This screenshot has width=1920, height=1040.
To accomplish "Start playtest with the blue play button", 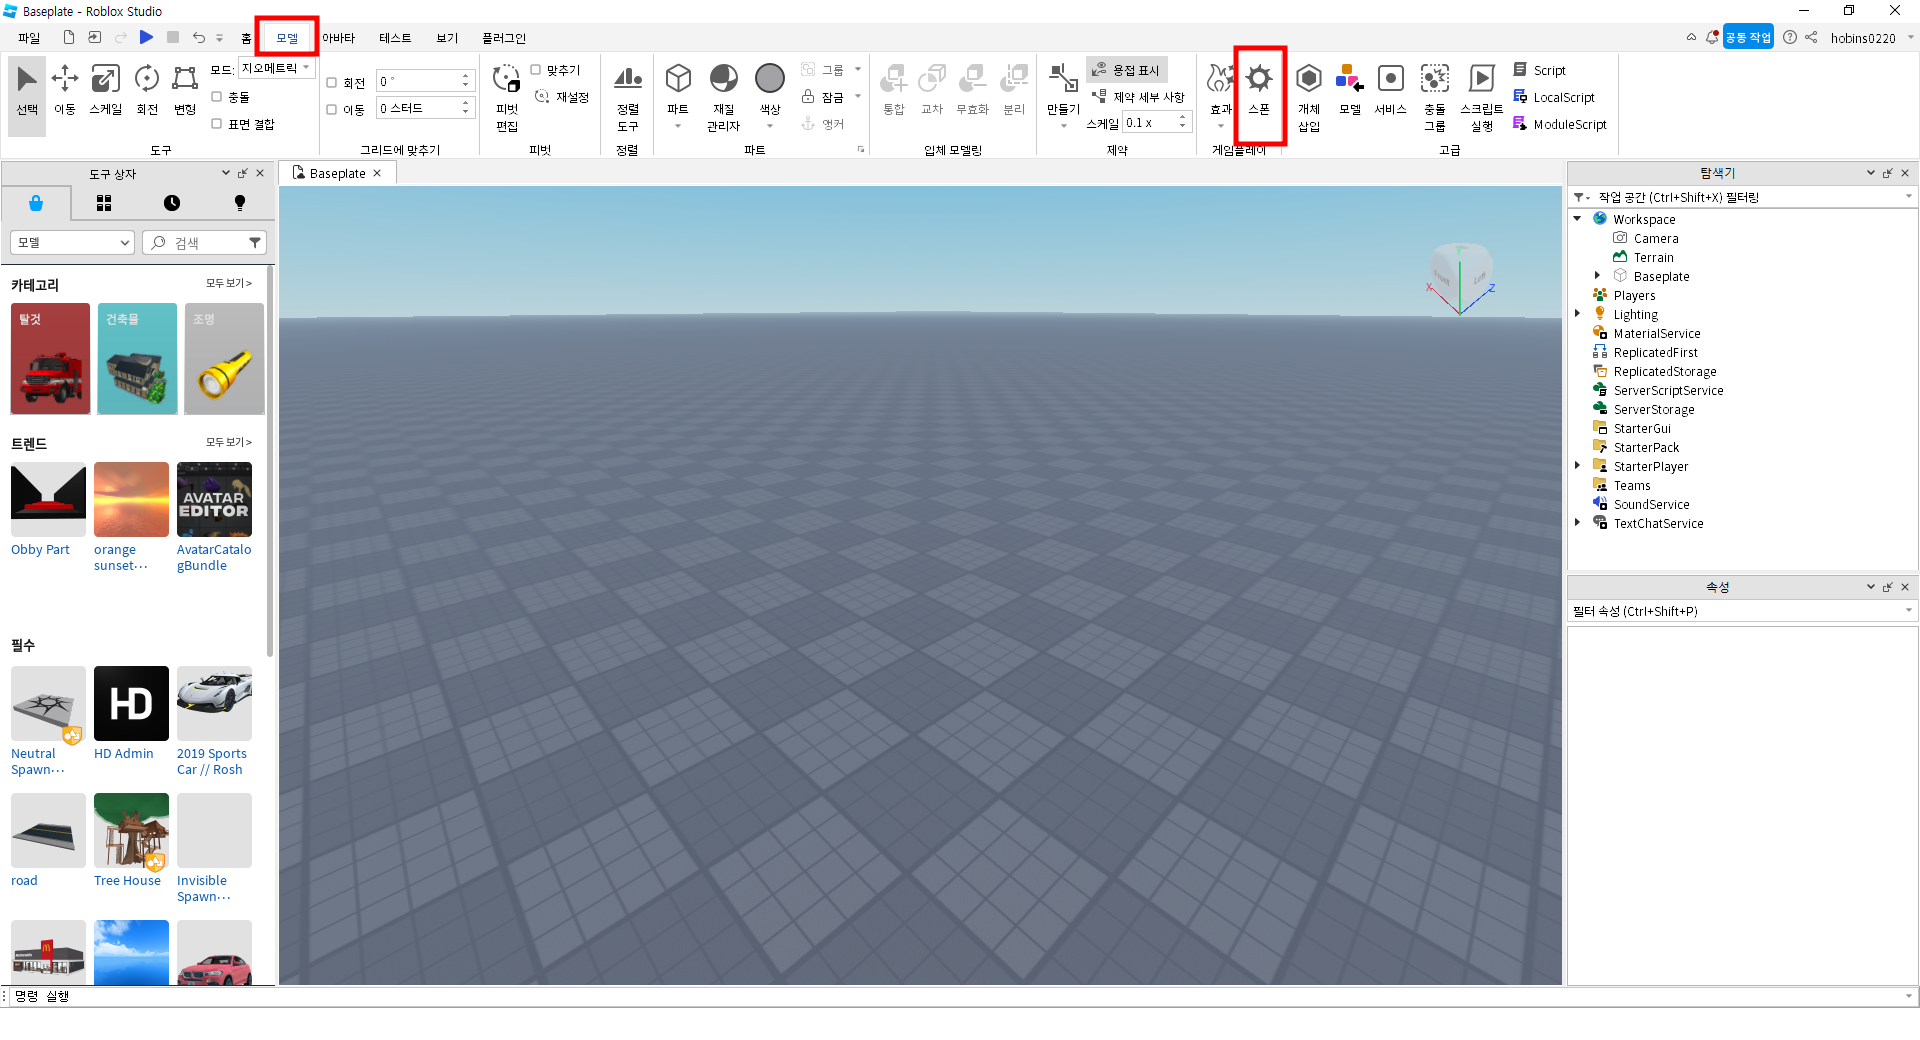I will 146,37.
